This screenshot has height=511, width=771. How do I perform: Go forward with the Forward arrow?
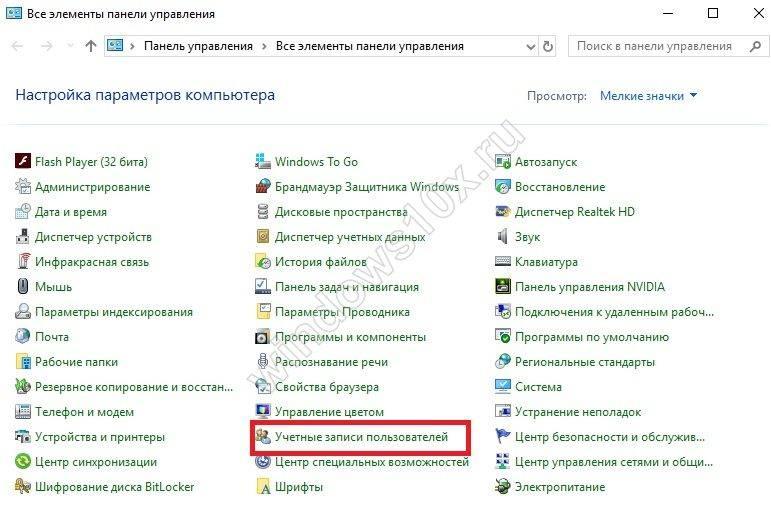[x=47, y=46]
